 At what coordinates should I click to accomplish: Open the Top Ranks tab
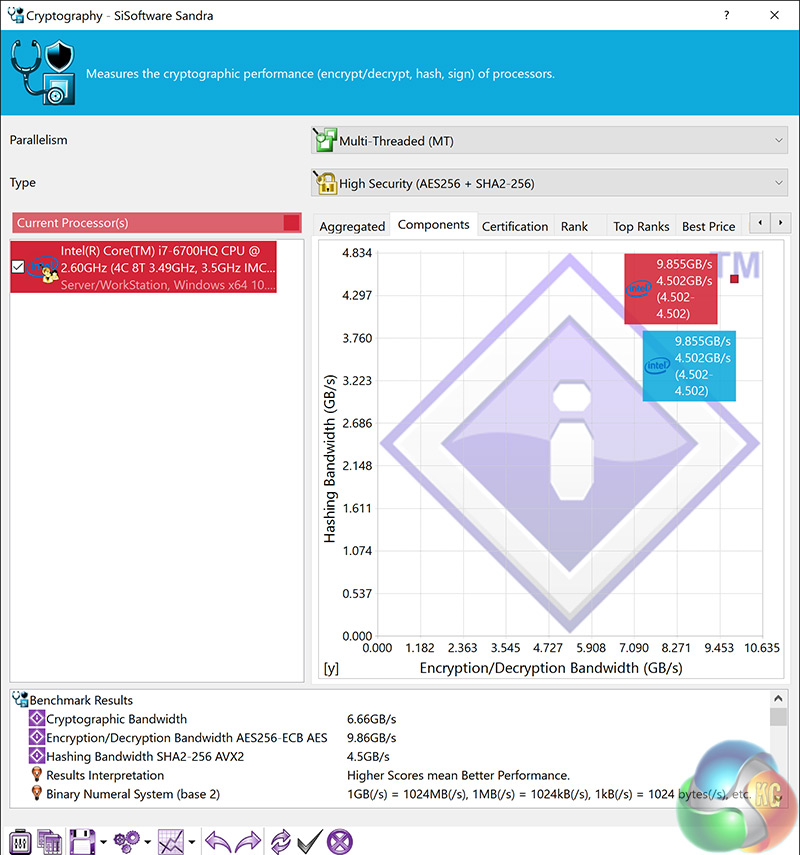click(x=641, y=226)
